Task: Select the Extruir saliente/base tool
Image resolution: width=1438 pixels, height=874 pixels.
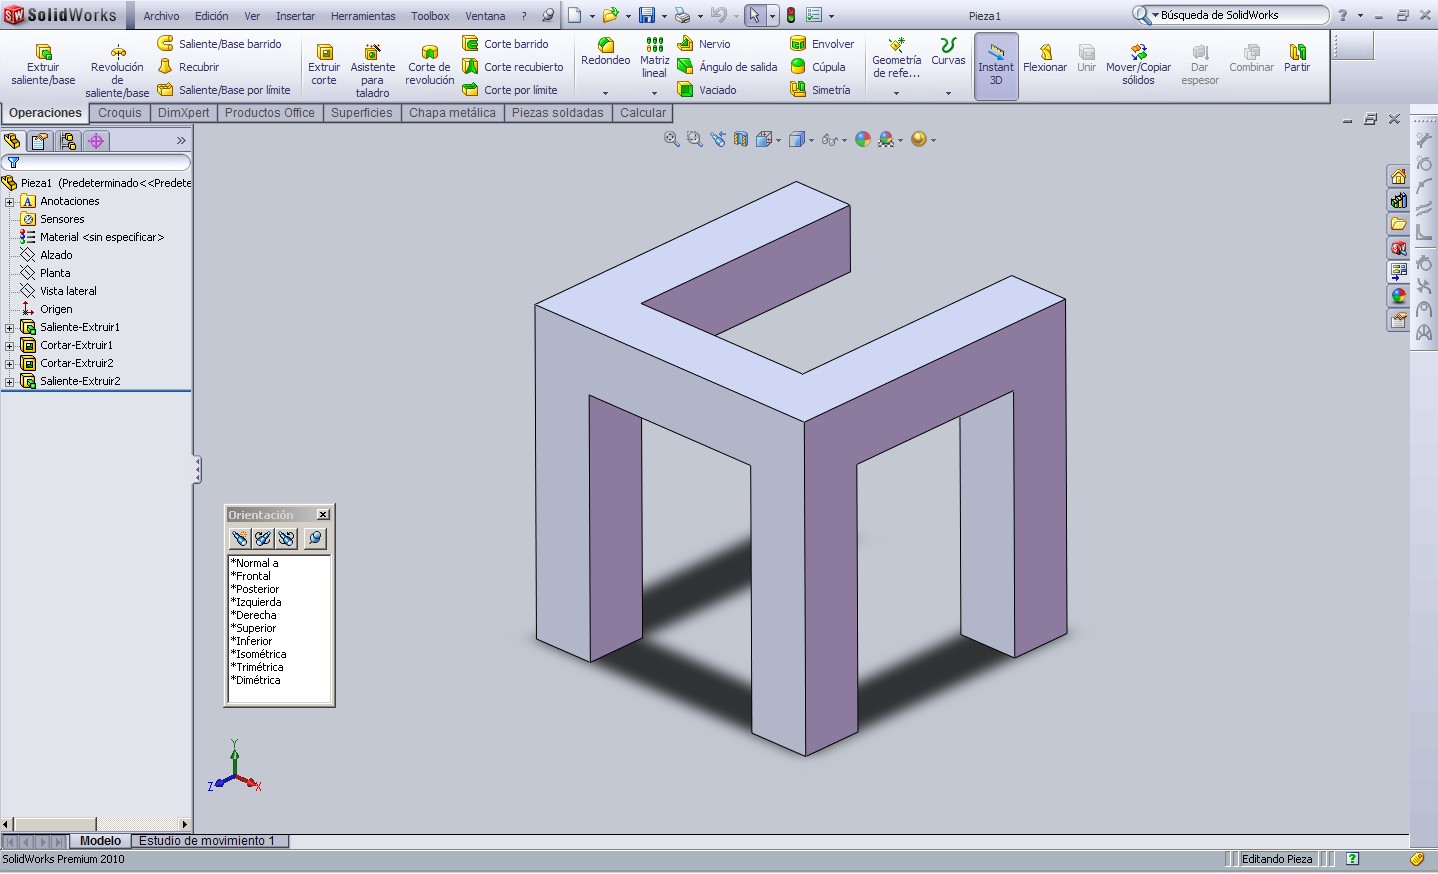Action: point(43,64)
